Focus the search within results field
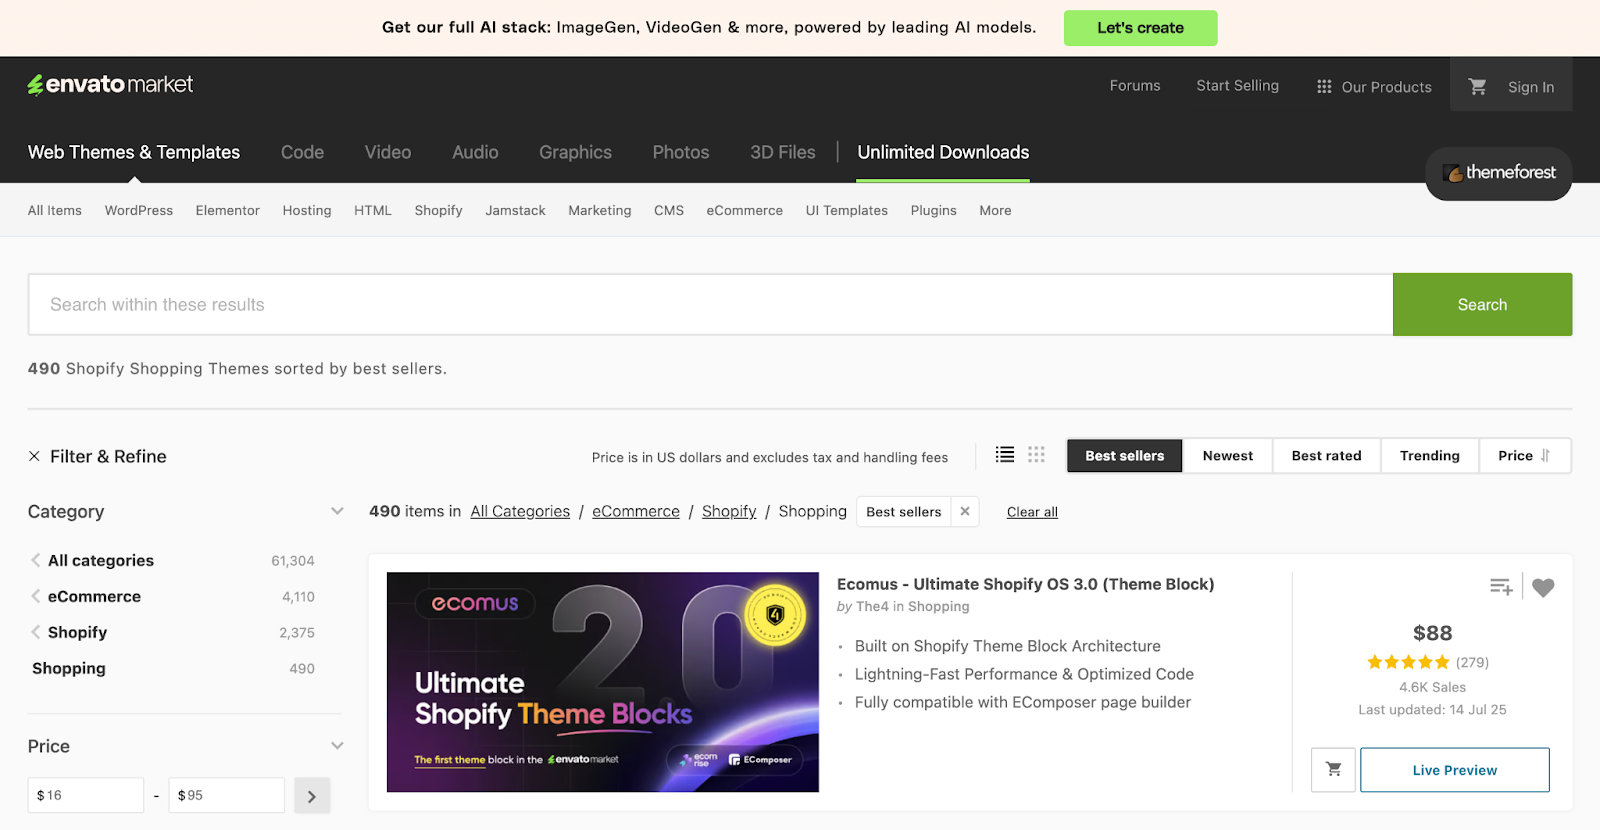 (710, 304)
